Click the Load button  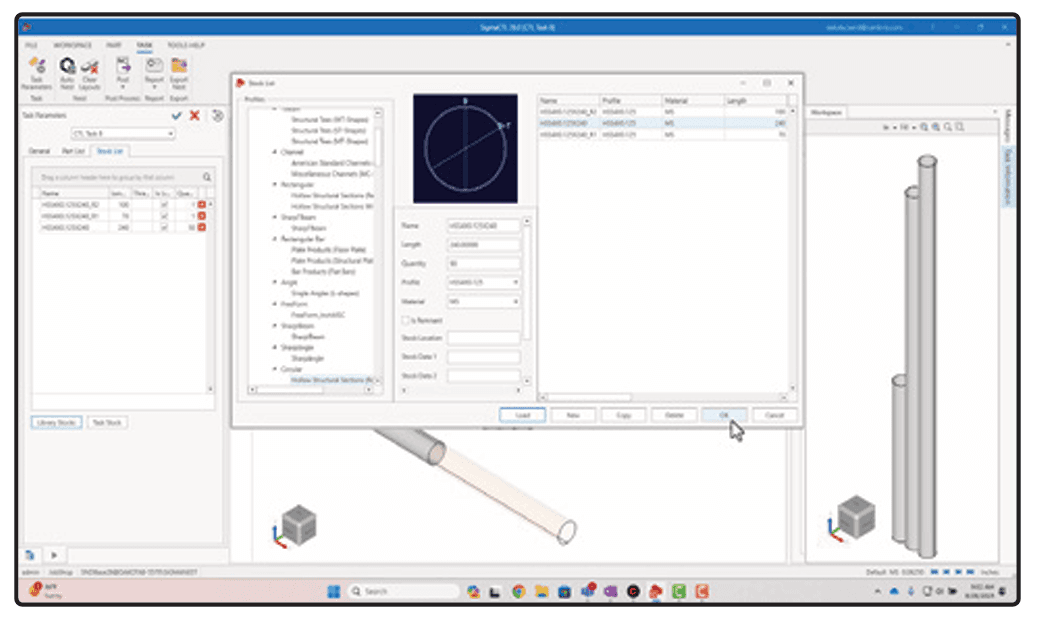[x=522, y=415]
